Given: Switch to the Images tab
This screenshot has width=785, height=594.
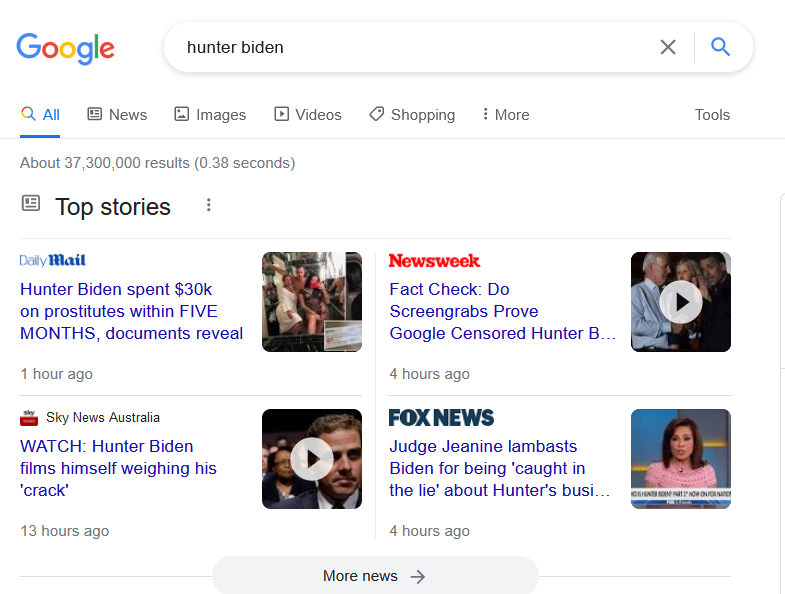Looking at the screenshot, I should click(x=210, y=115).
